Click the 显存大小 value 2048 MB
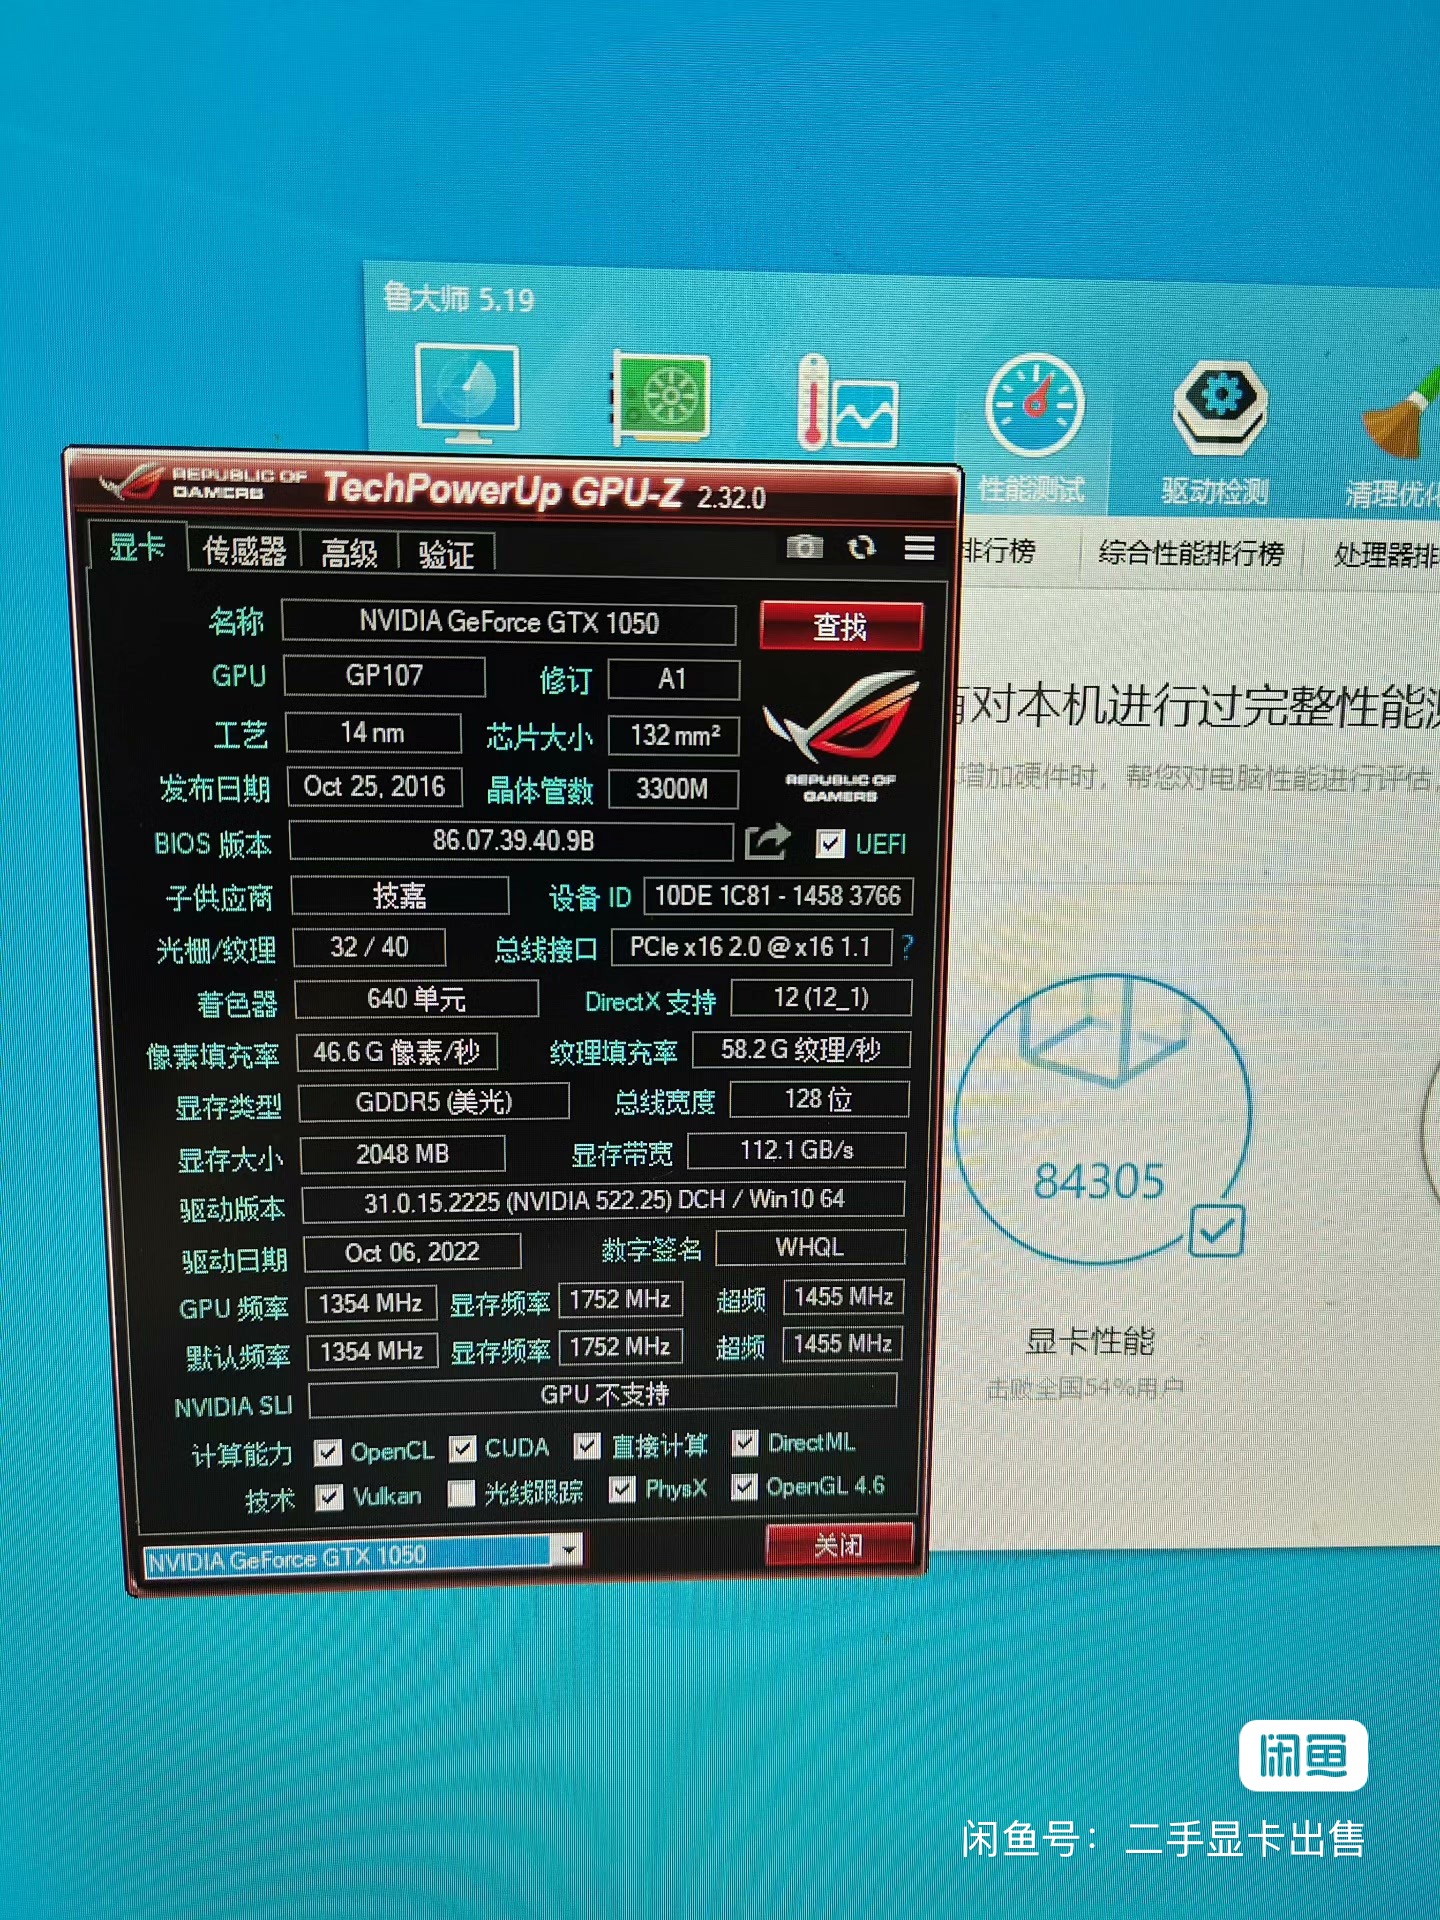The height and width of the screenshot is (1920, 1440). click(403, 1154)
